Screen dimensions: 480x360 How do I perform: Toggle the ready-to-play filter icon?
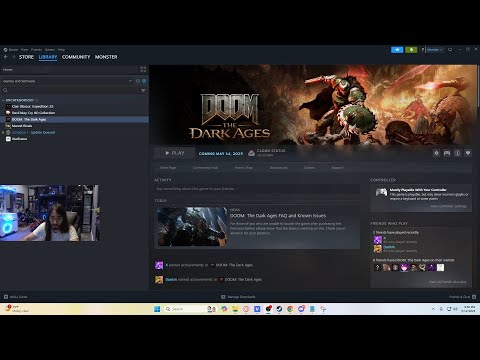tap(144, 81)
